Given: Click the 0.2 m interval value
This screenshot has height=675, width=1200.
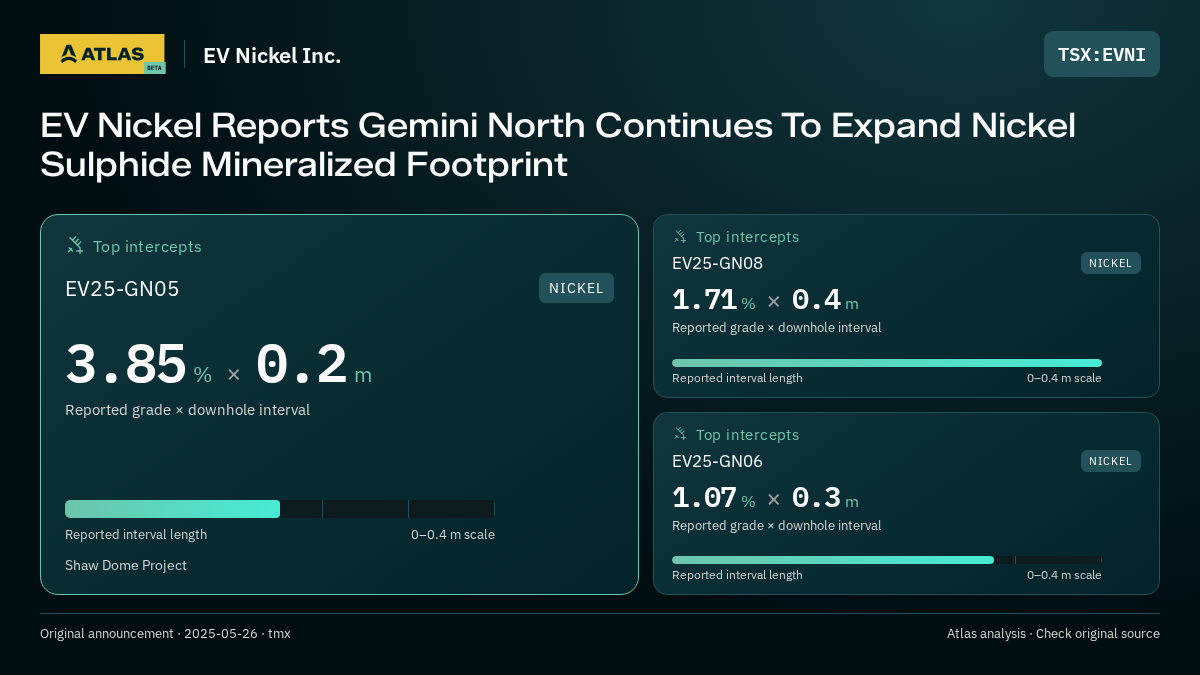Looking at the screenshot, I should (314, 366).
